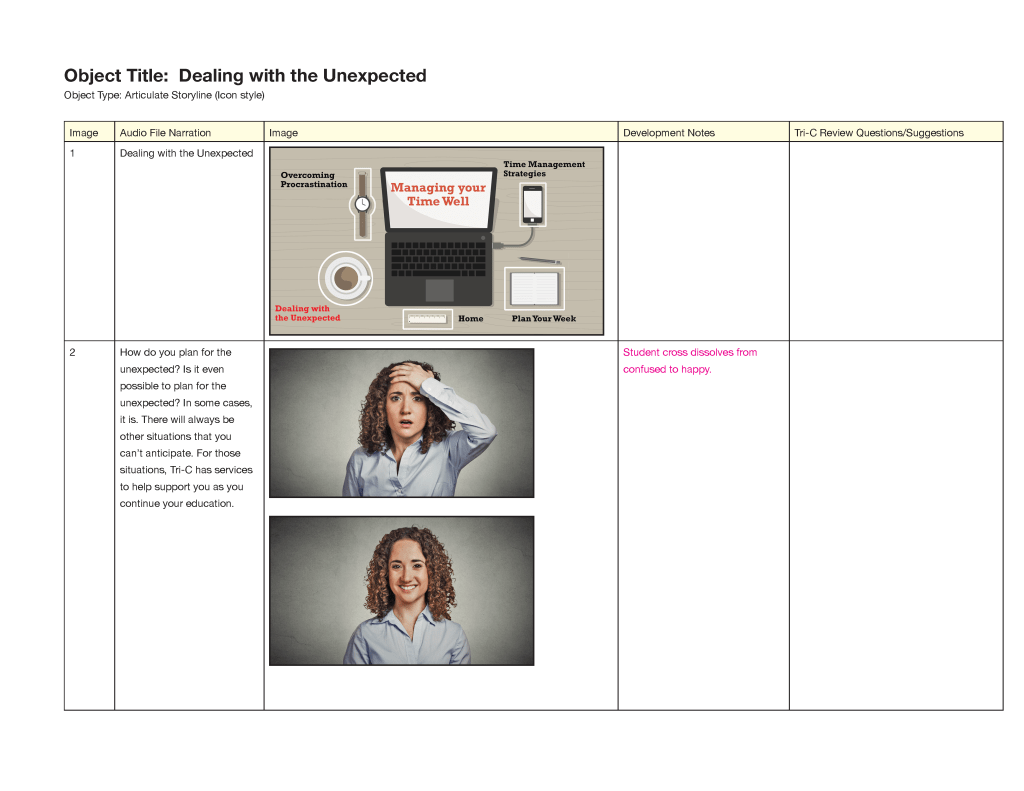Image resolution: width=1024 pixels, height=791 pixels.
Task: Click the Development Notes column header
Action: click(668, 133)
